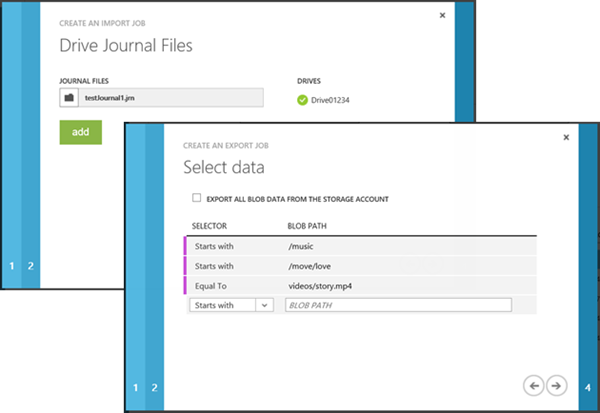Select the /music blob path row
The width and height of the screenshot is (600, 413).
click(x=360, y=245)
